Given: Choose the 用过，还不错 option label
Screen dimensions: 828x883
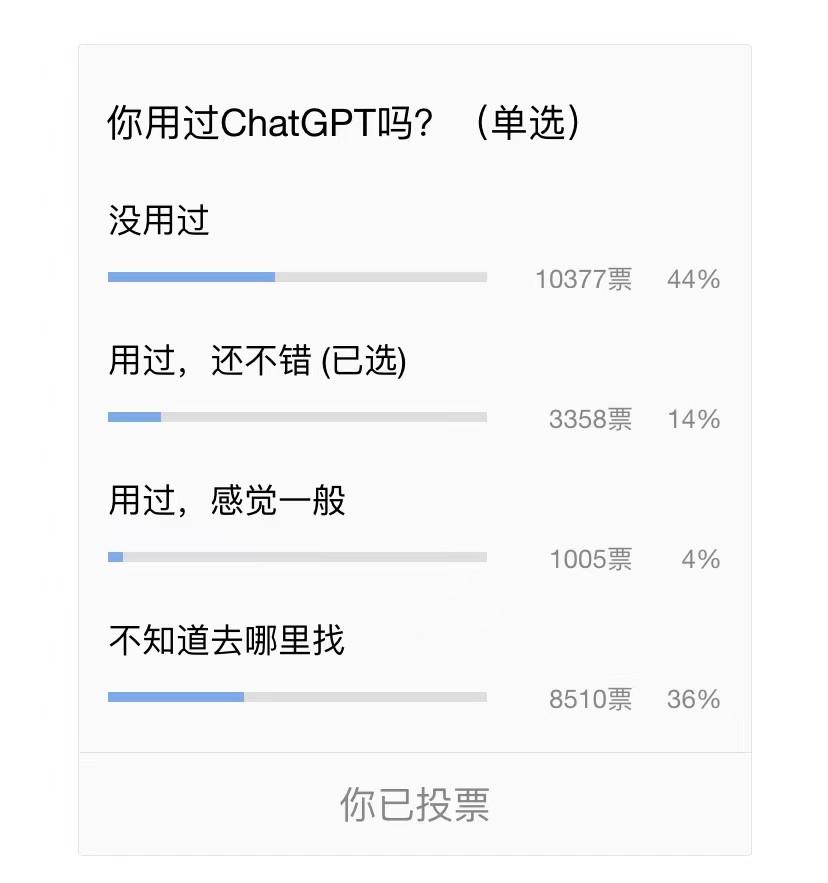Looking at the screenshot, I should [x=210, y=361].
